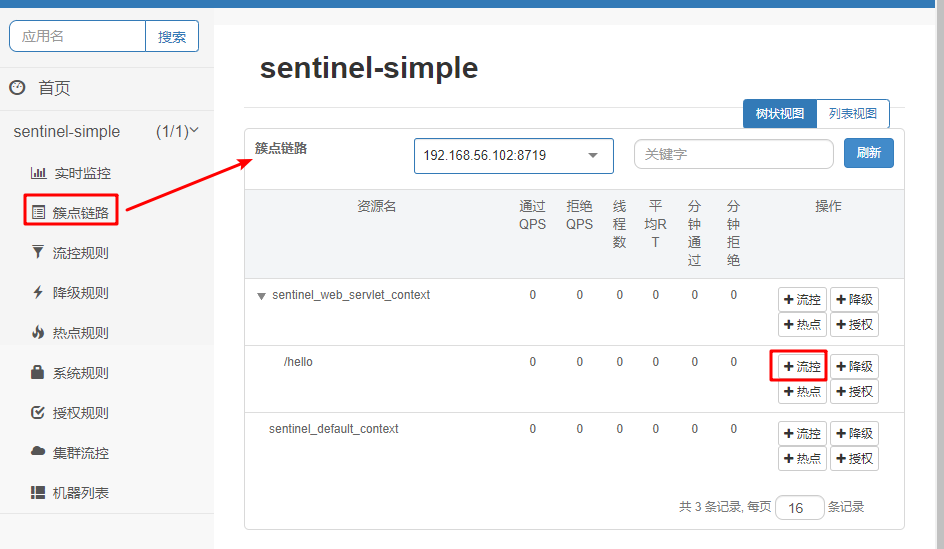Screen dimensions: 944x549
Task: Add 流控 rule for /hello
Action: 802,366
